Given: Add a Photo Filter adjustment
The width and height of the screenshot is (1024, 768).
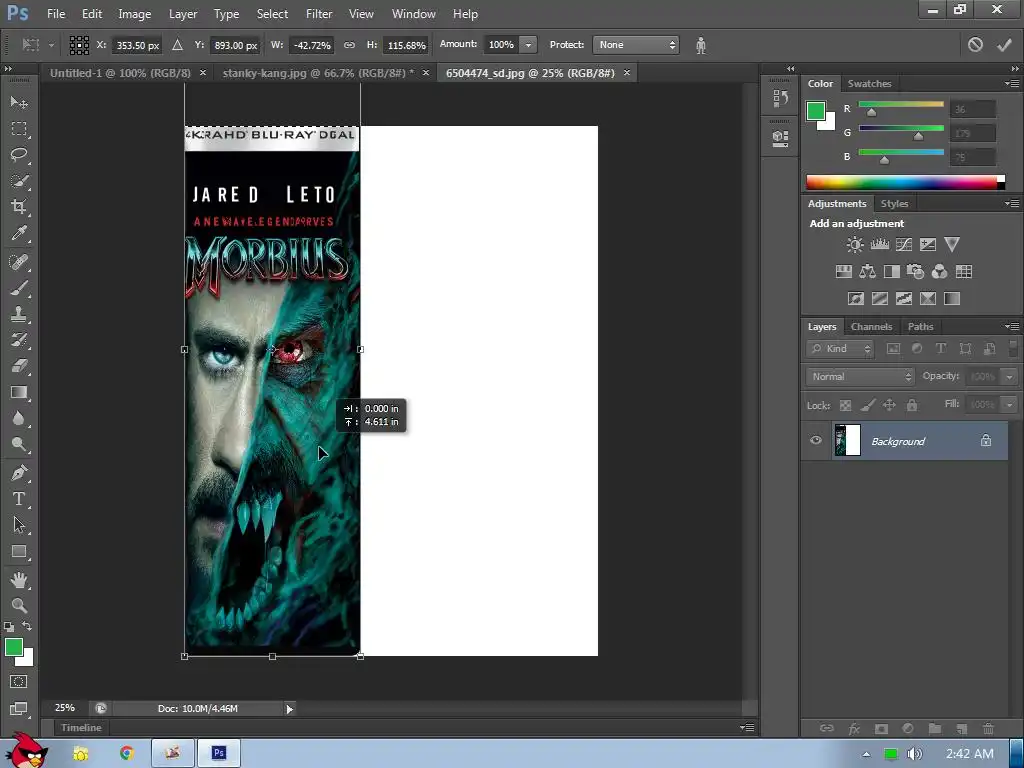Looking at the screenshot, I should pos(916,272).
